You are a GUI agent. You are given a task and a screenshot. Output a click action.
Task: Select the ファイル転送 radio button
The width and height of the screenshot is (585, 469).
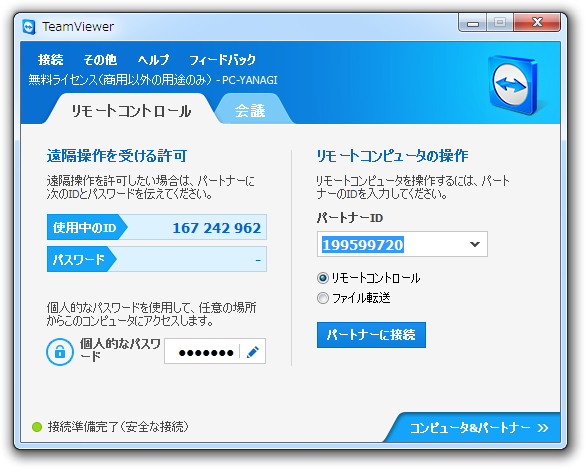point(323,298)
